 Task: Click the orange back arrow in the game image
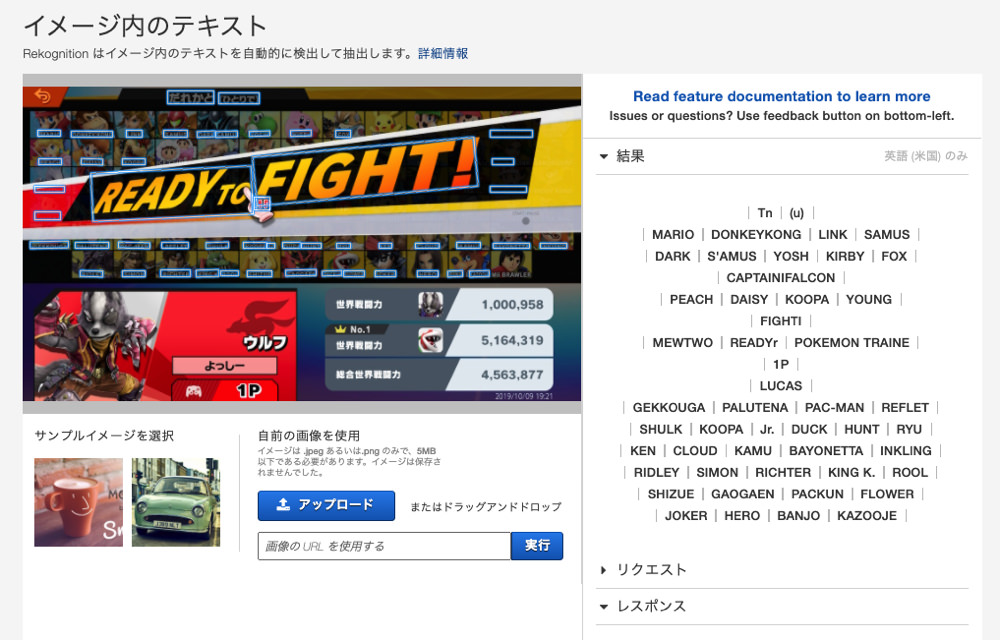pos(43,96)
